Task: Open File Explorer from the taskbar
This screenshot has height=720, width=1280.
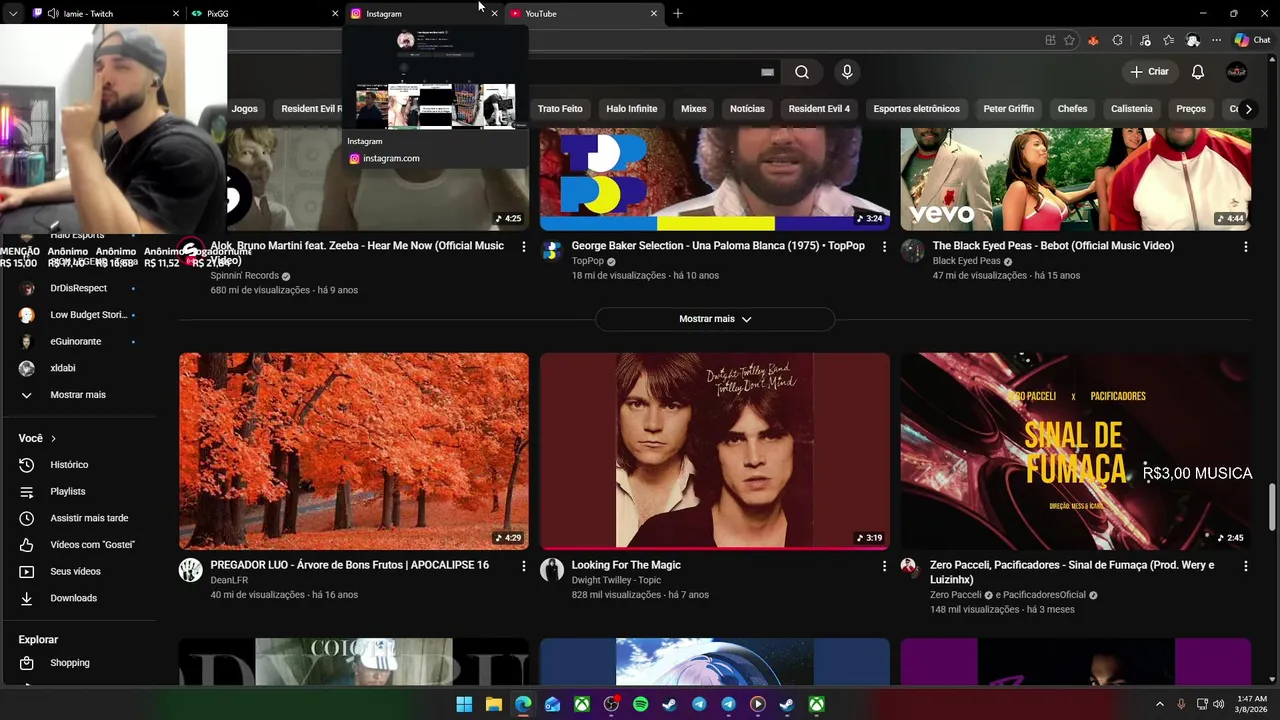Action: (x=494, y=704)
